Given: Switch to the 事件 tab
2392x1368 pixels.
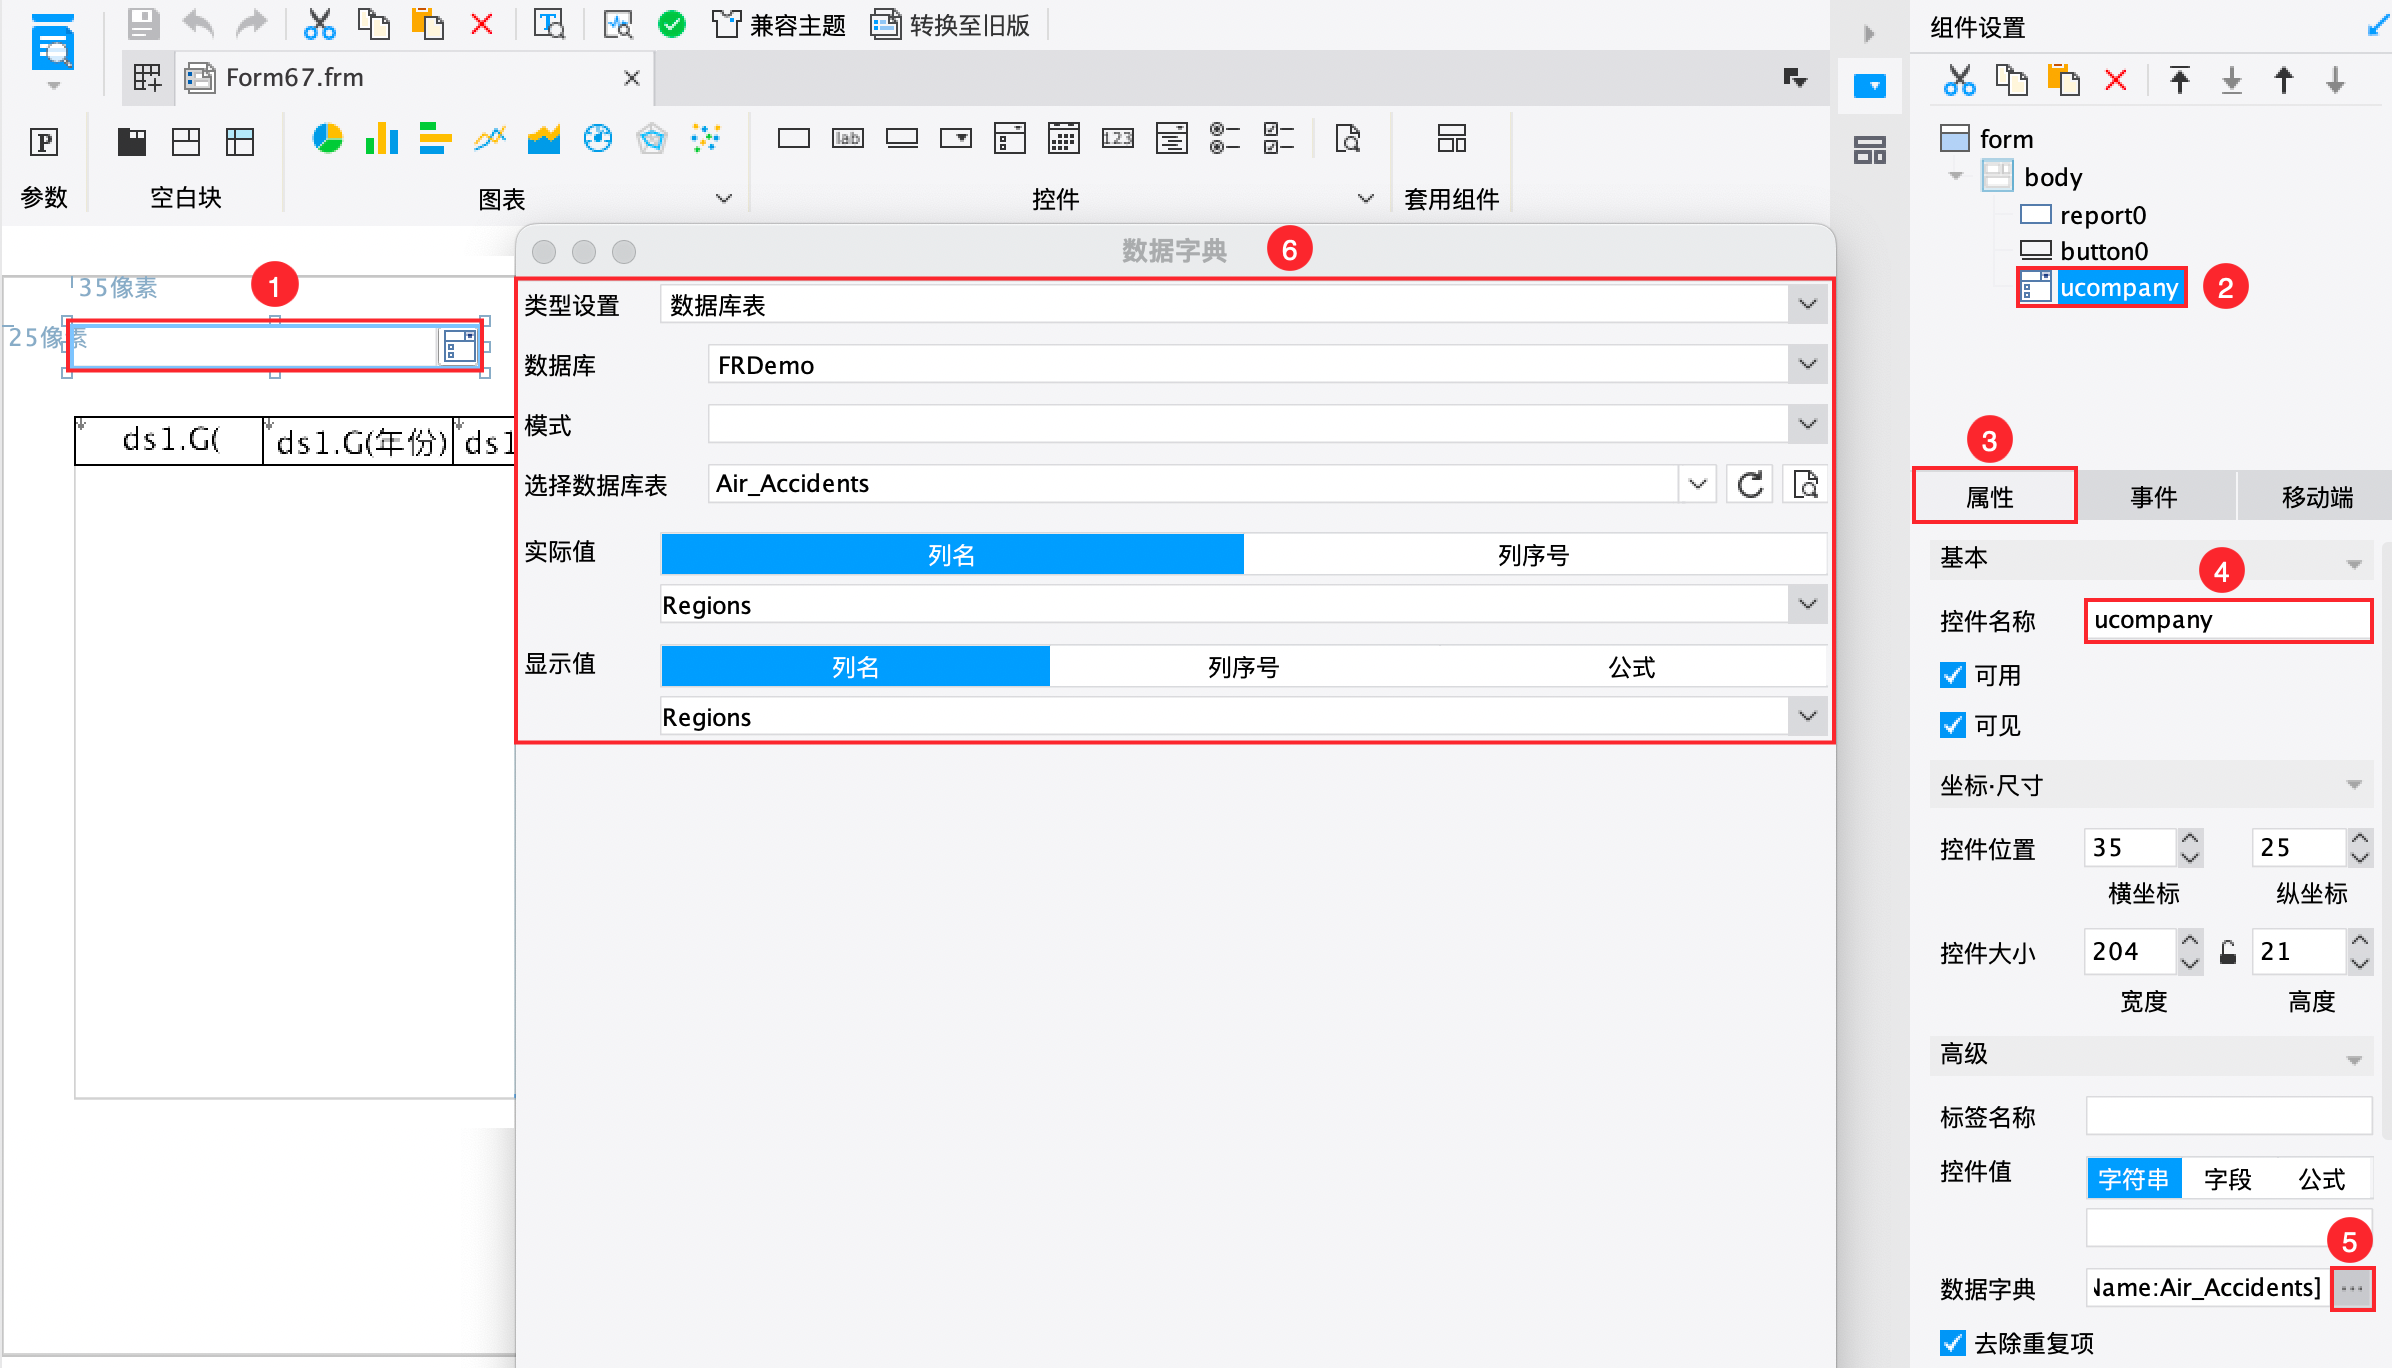Looking at the screenshot, I should pos(2153,497).
